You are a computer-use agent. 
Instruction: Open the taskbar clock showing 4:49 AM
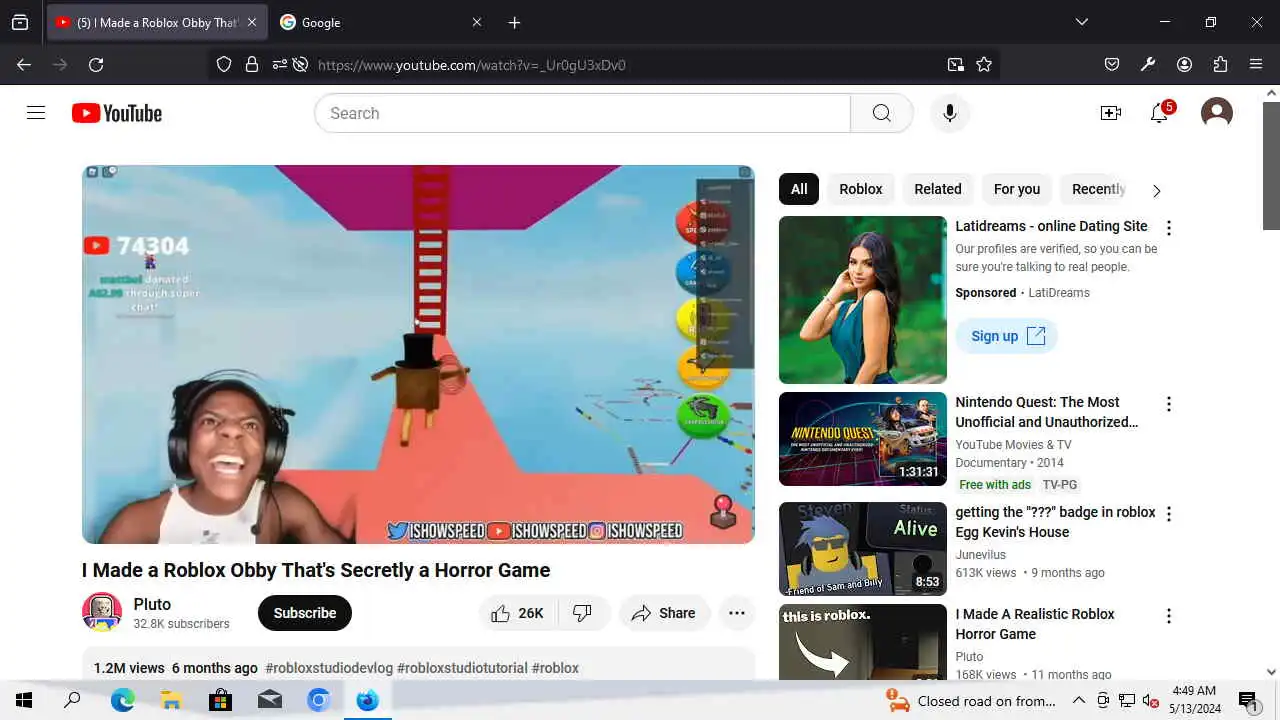1193,700
